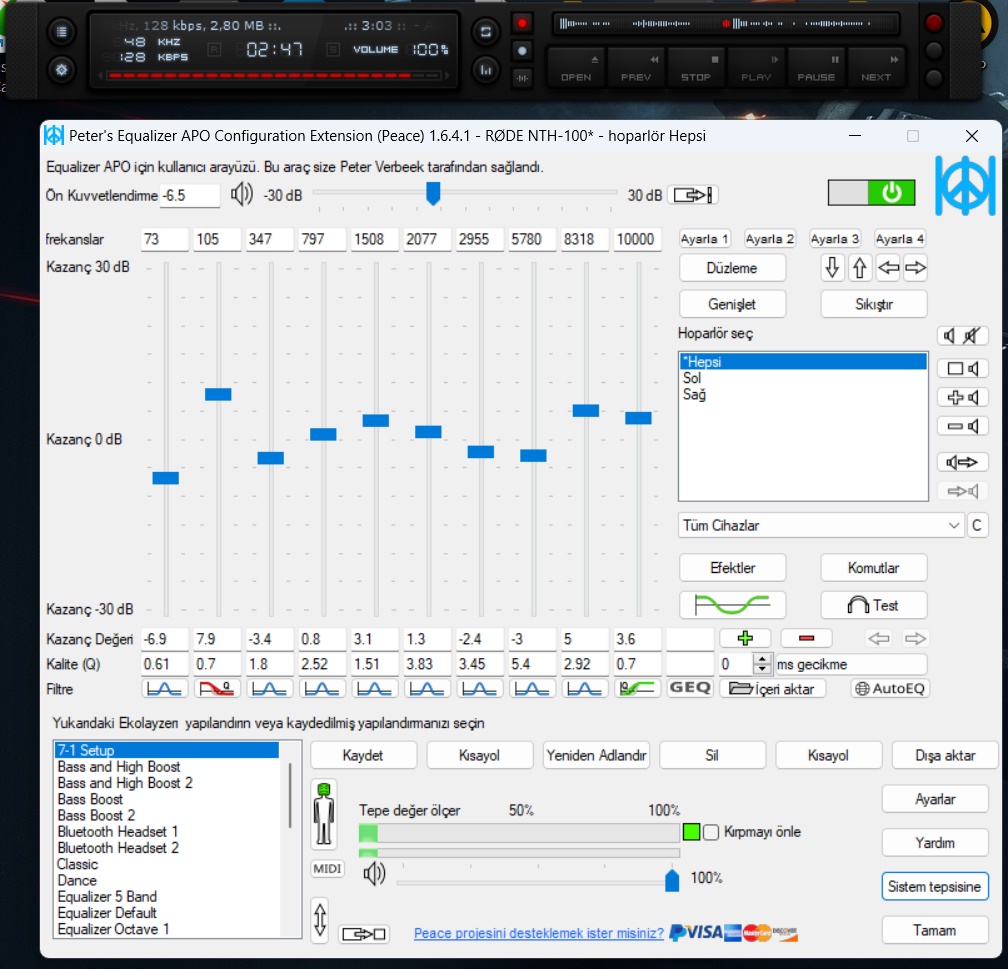1008x969 pixels.
Task: Click the media player red seek bar
Action: coord(273,76)
